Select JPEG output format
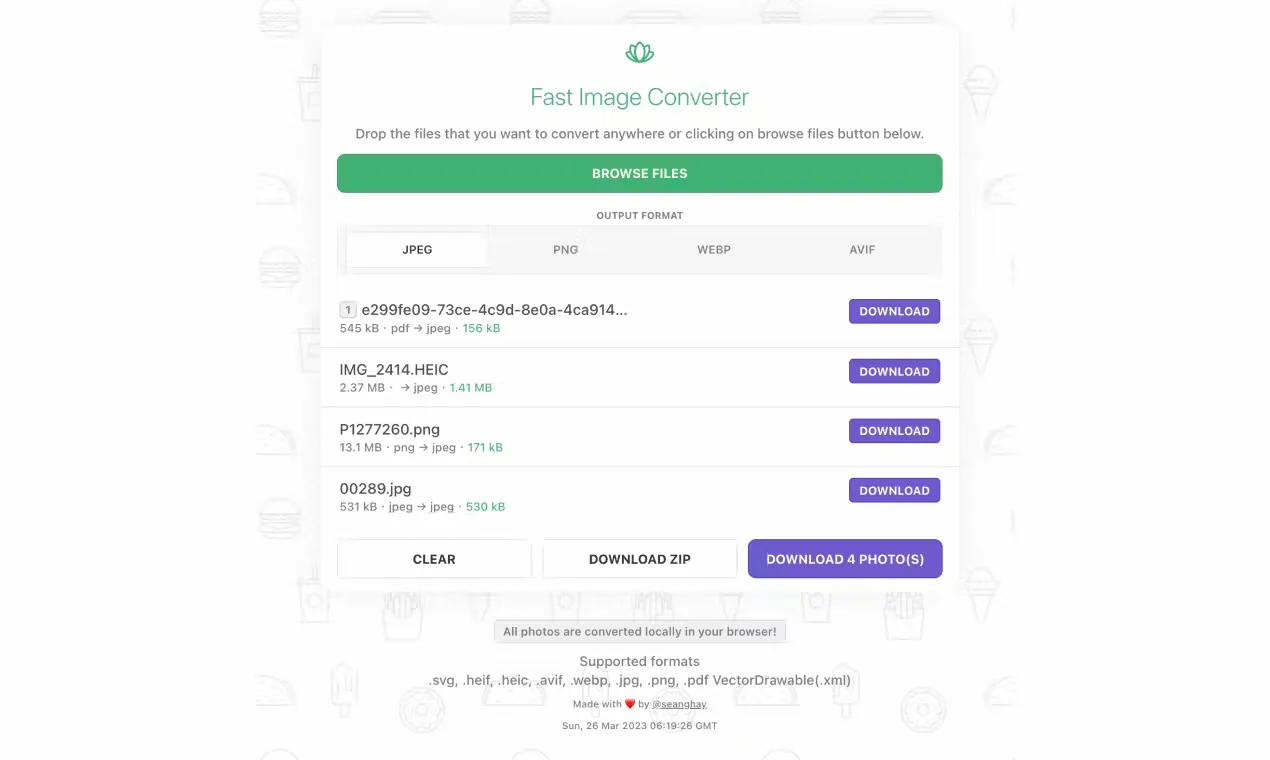 417,250
